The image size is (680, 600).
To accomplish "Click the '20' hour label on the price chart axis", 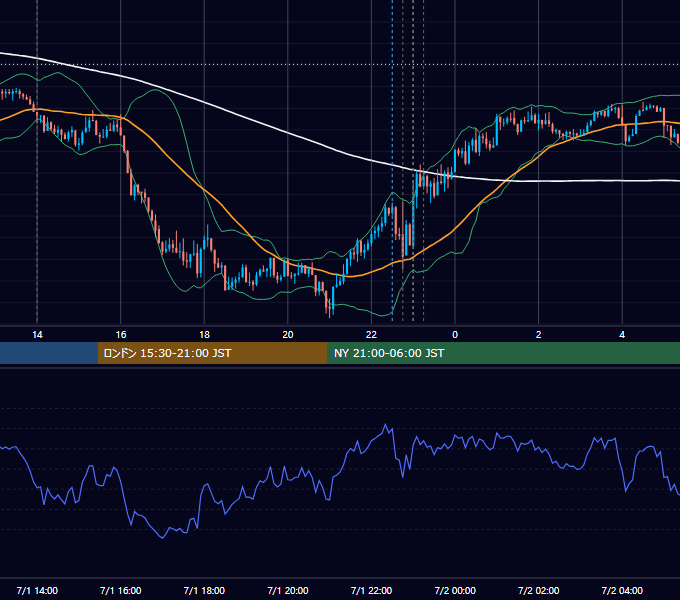I will 288,335.
